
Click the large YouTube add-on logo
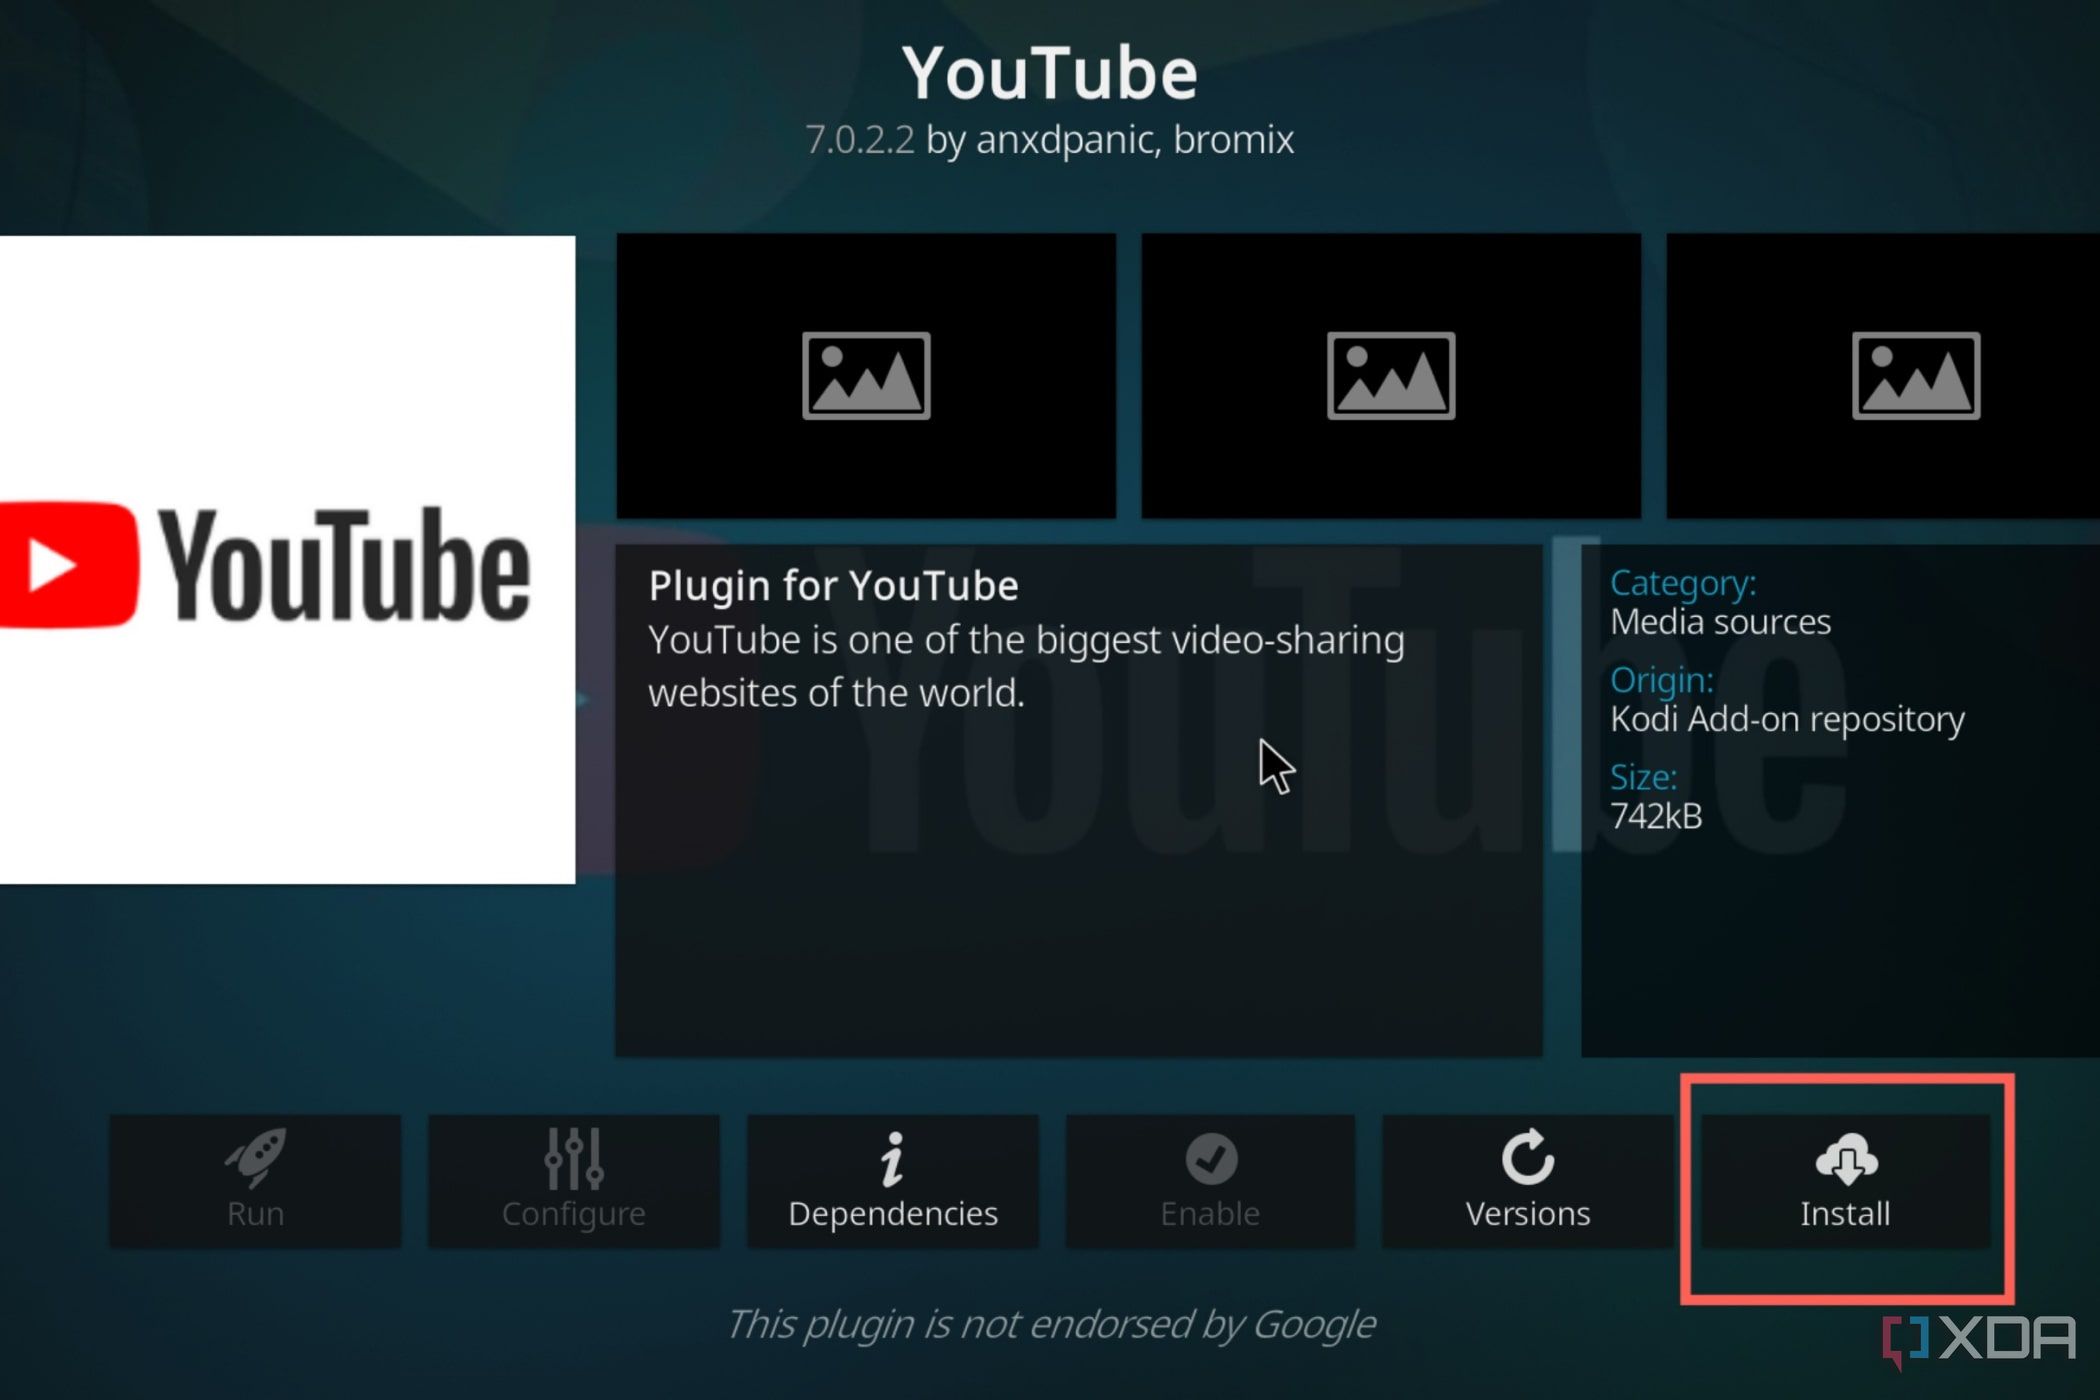tap(287, 560)
